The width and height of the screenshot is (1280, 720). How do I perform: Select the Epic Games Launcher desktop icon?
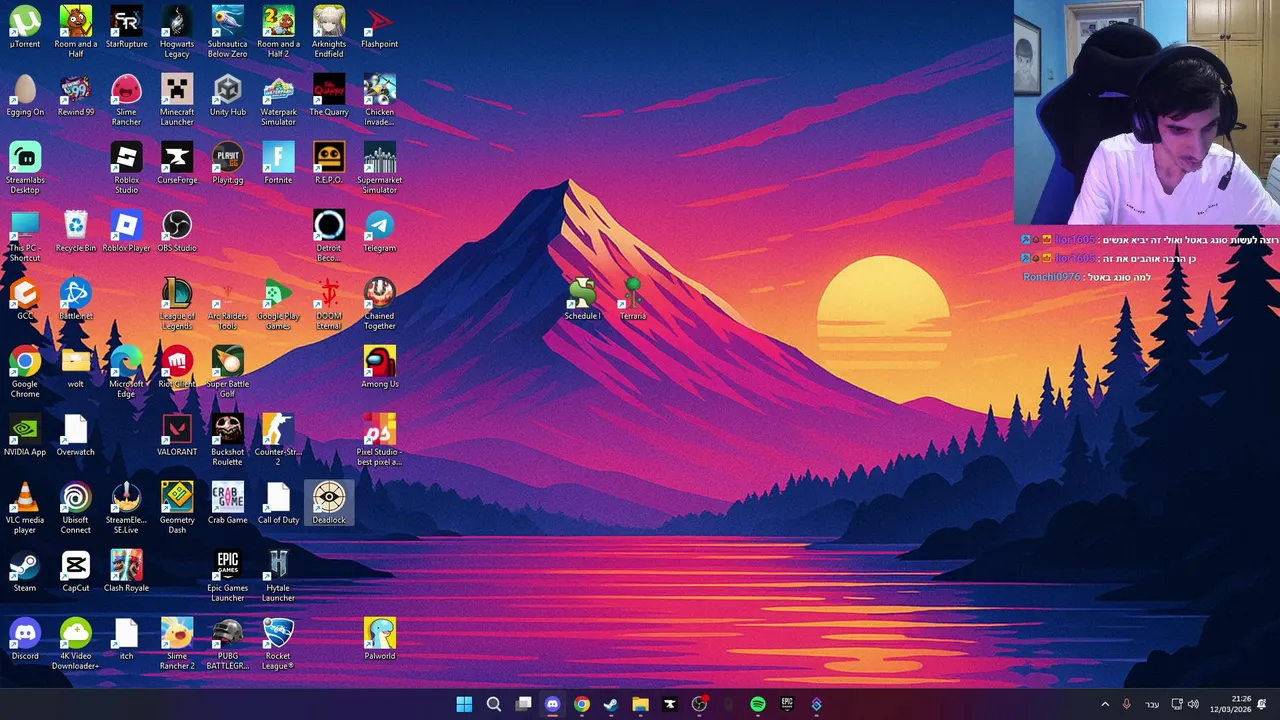228,576
